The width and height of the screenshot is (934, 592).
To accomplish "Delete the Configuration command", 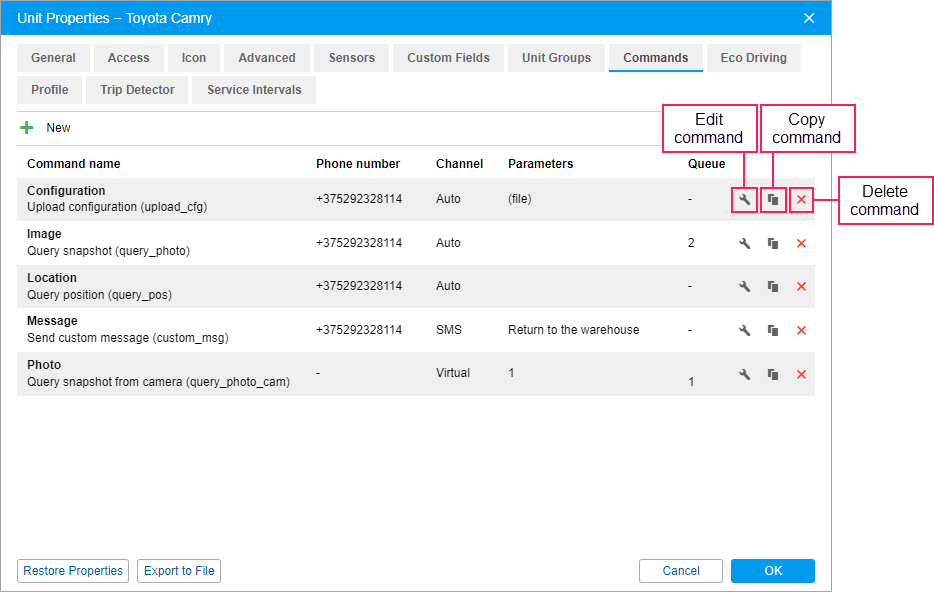I will click(x=801, y=200).
